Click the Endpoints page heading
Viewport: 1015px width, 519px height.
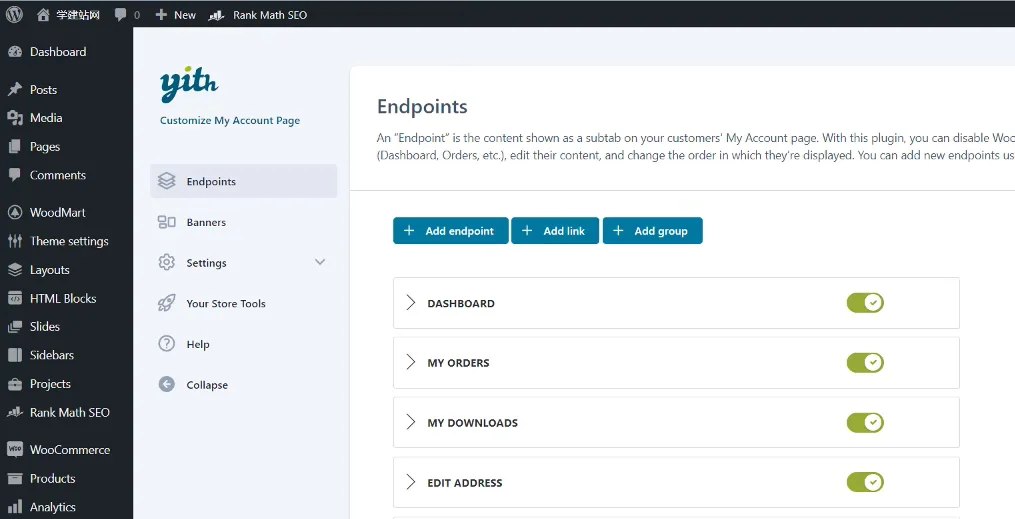click(422, 106)
